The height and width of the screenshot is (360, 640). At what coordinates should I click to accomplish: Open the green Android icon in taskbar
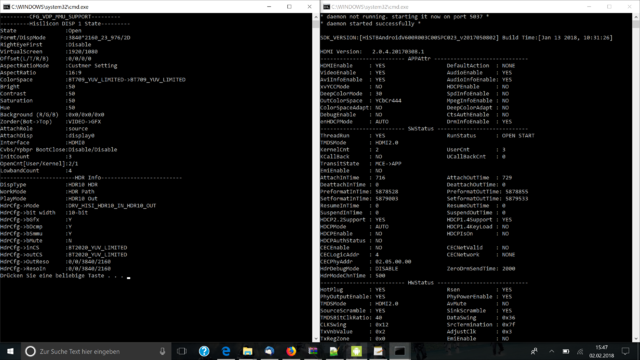[x=356, y=351]
